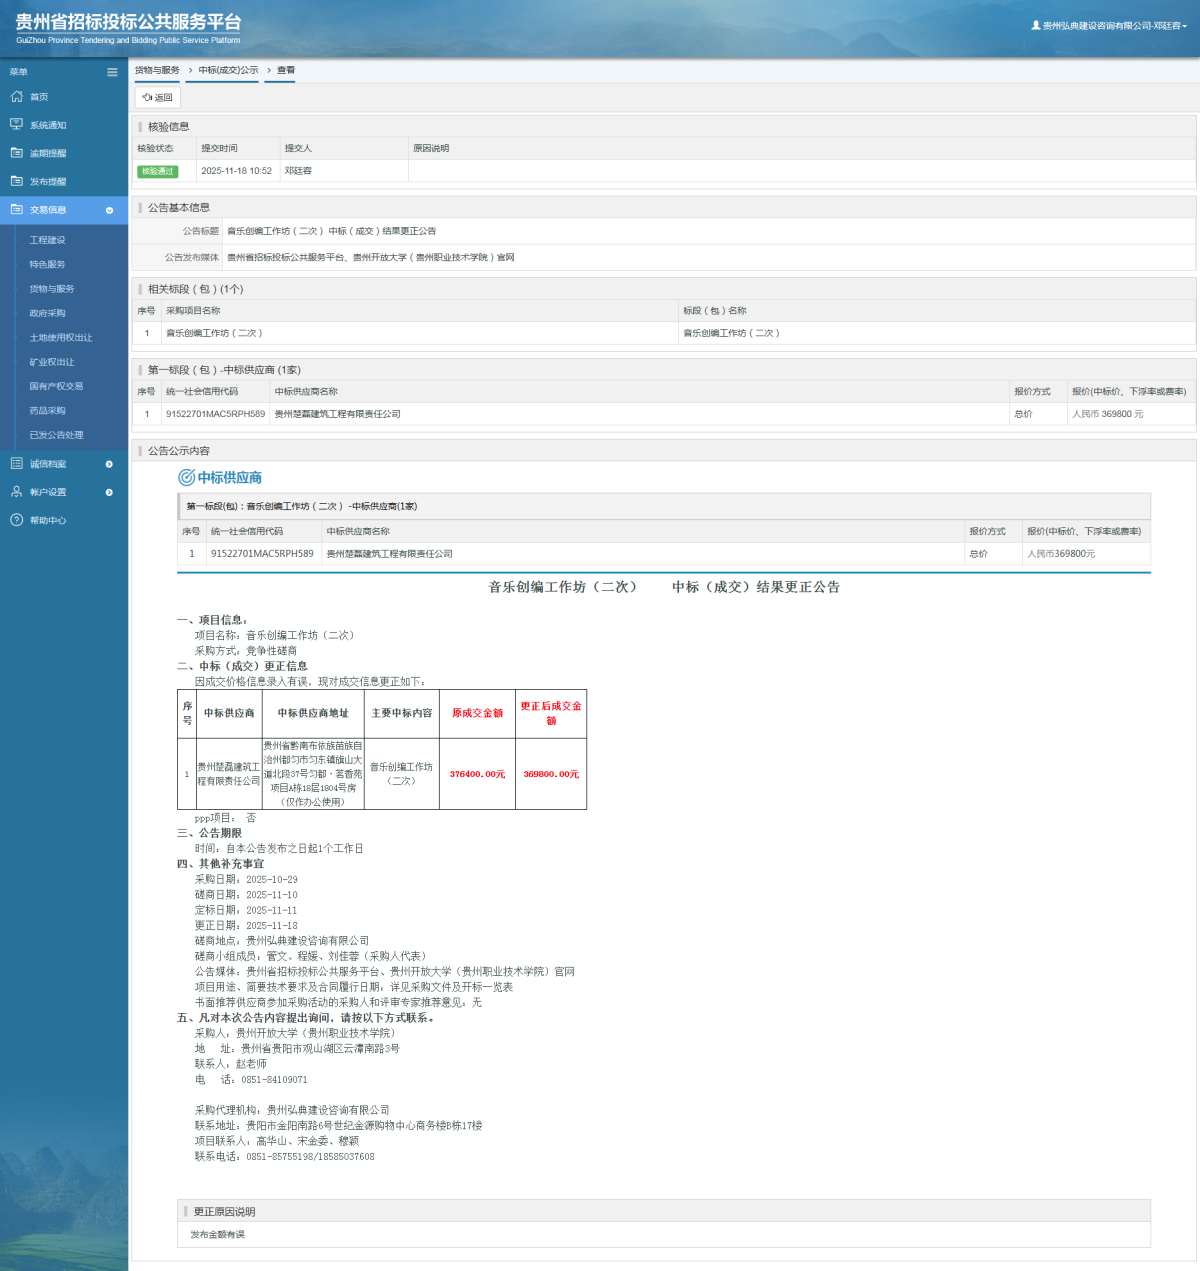Select 工程建设 in the sidebar submenu

click(47, 240)
